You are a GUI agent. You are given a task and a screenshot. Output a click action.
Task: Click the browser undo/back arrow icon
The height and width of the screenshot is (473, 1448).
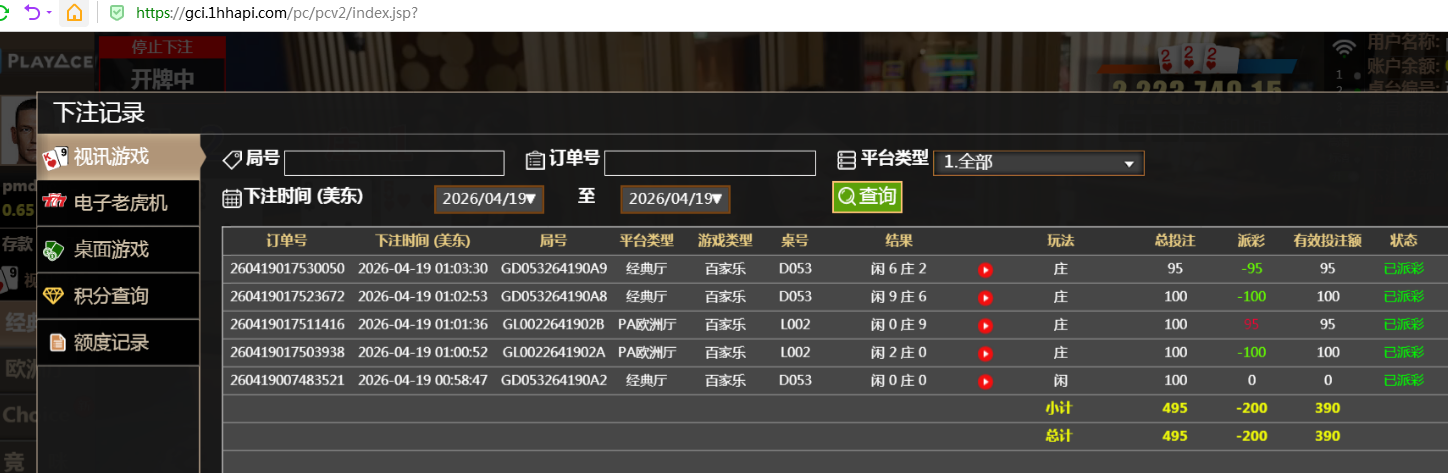pos(33,13)
